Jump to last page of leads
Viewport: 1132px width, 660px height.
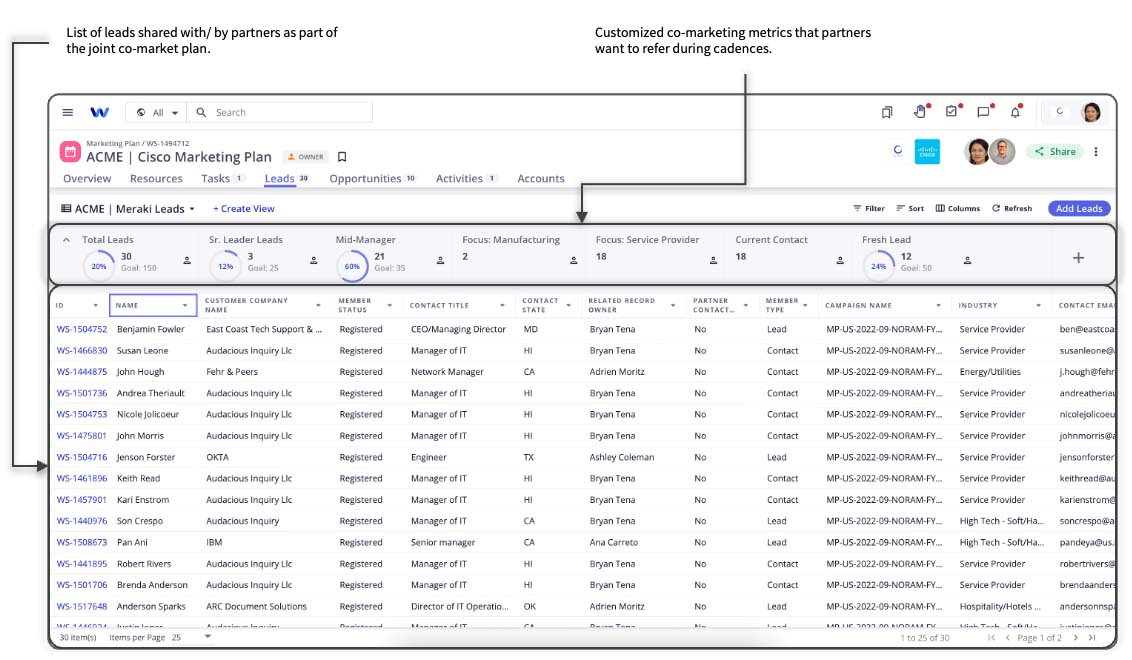tap(1092, 638)
